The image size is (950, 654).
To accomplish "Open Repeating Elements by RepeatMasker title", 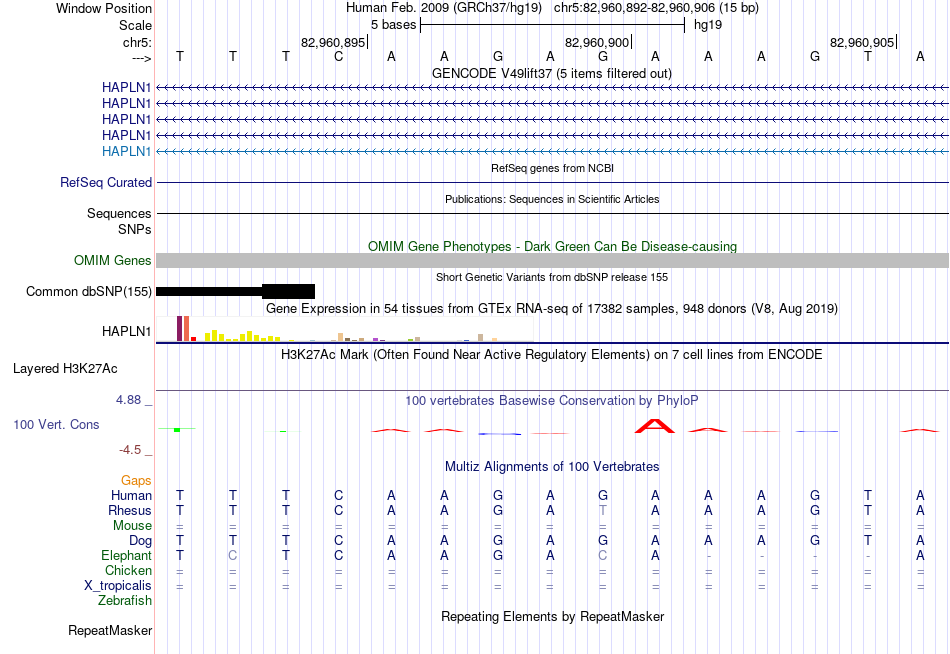I will (552, 616).
